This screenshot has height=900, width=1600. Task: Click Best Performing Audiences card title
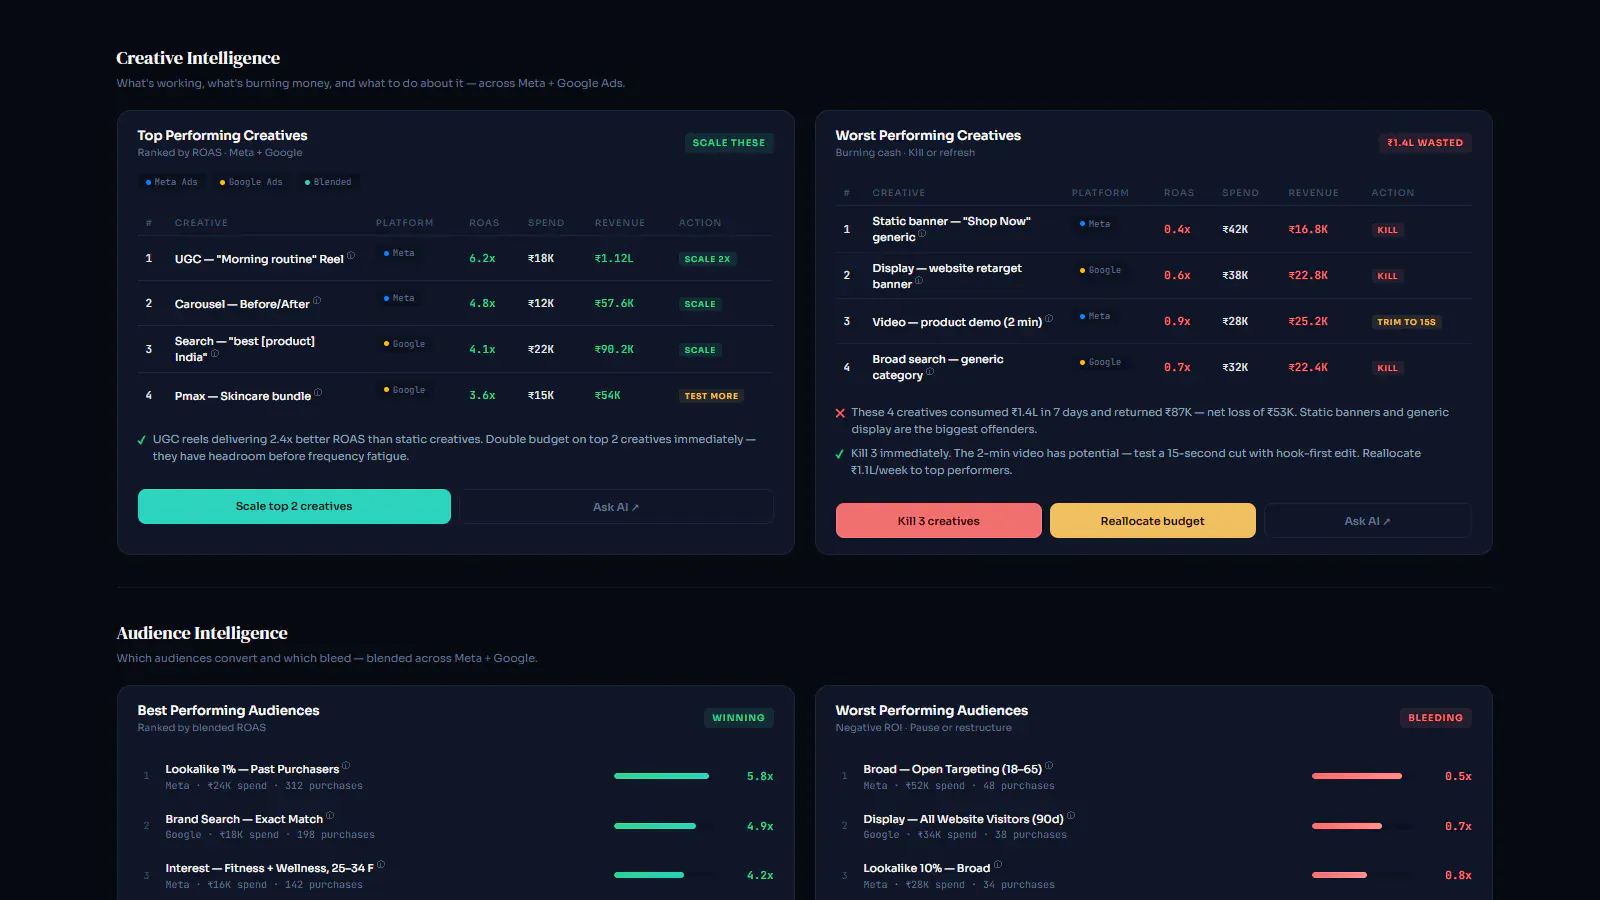tap(228, 710)
